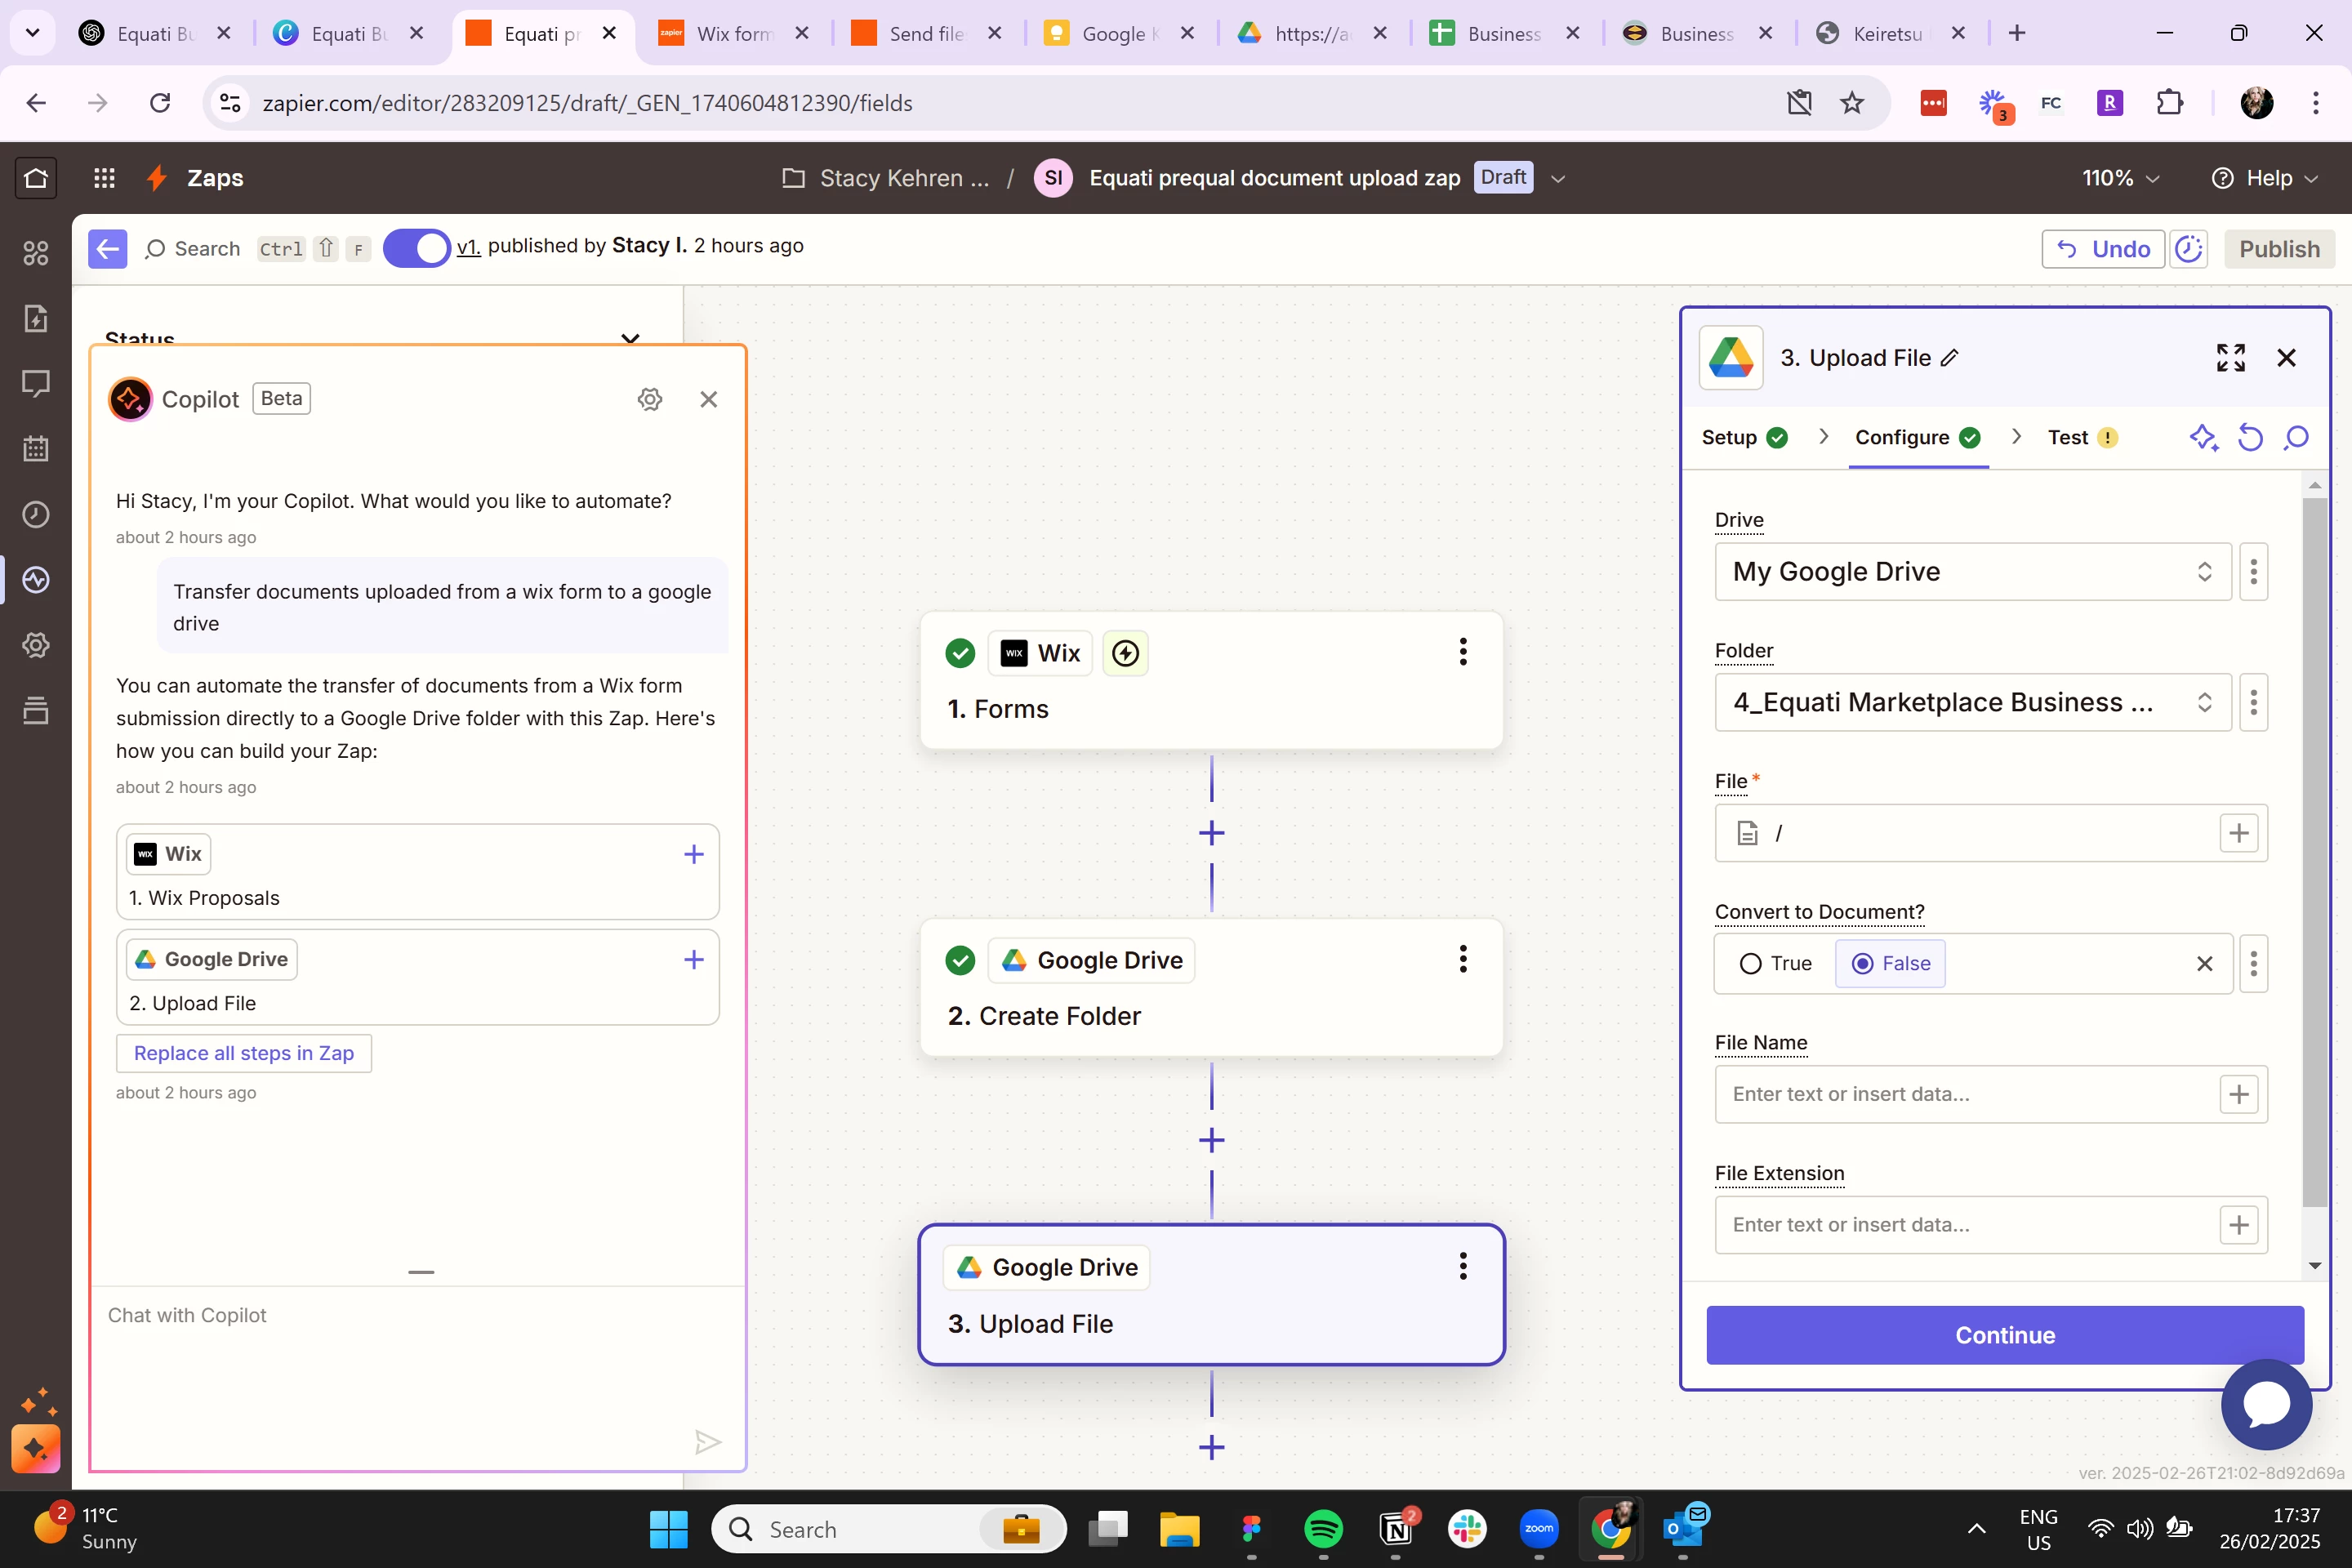Viewport: 2352px width, 1568px height.
Task: Collapse the Status section chevron
Action: coord(630,338)
